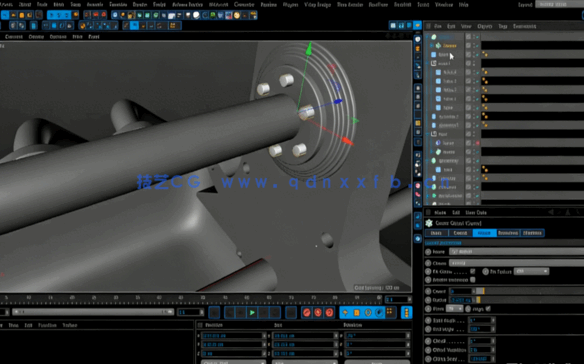Step to previous frame in transport controls
Image resolution: width=584 pixels, height=364 pixels.
tap(241, 312)
